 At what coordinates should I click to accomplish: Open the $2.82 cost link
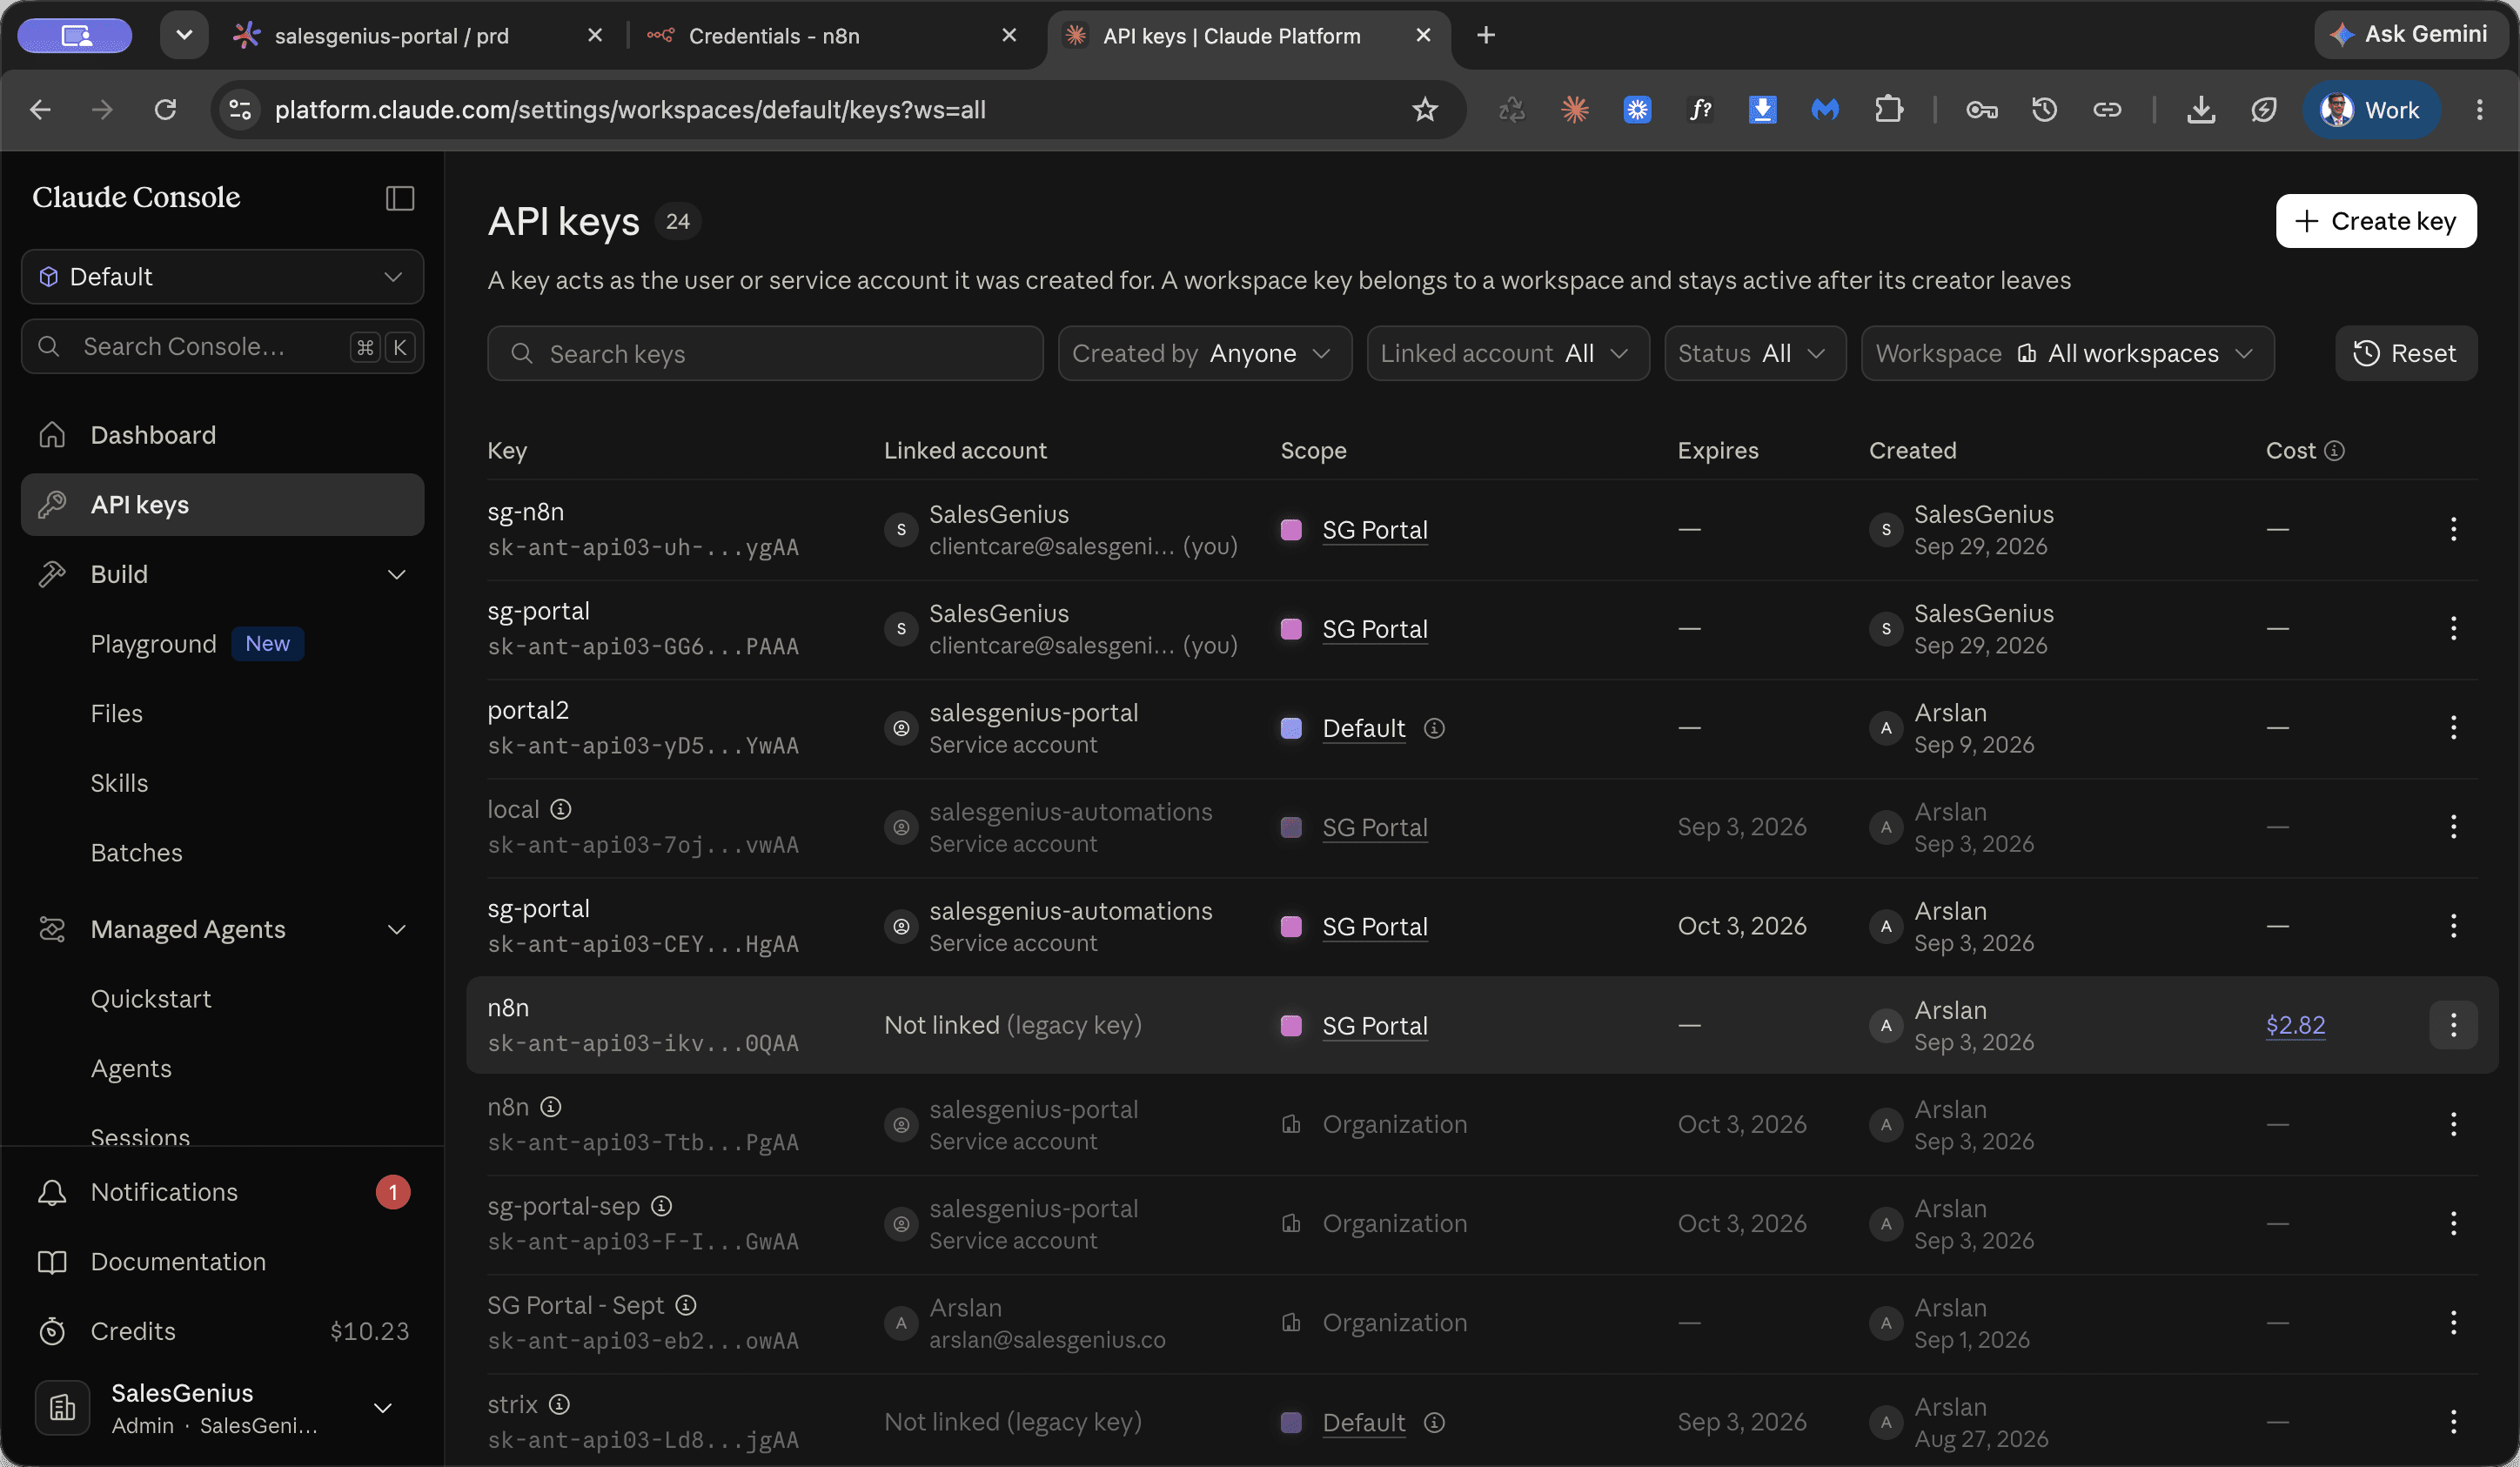point(2295,1025)
